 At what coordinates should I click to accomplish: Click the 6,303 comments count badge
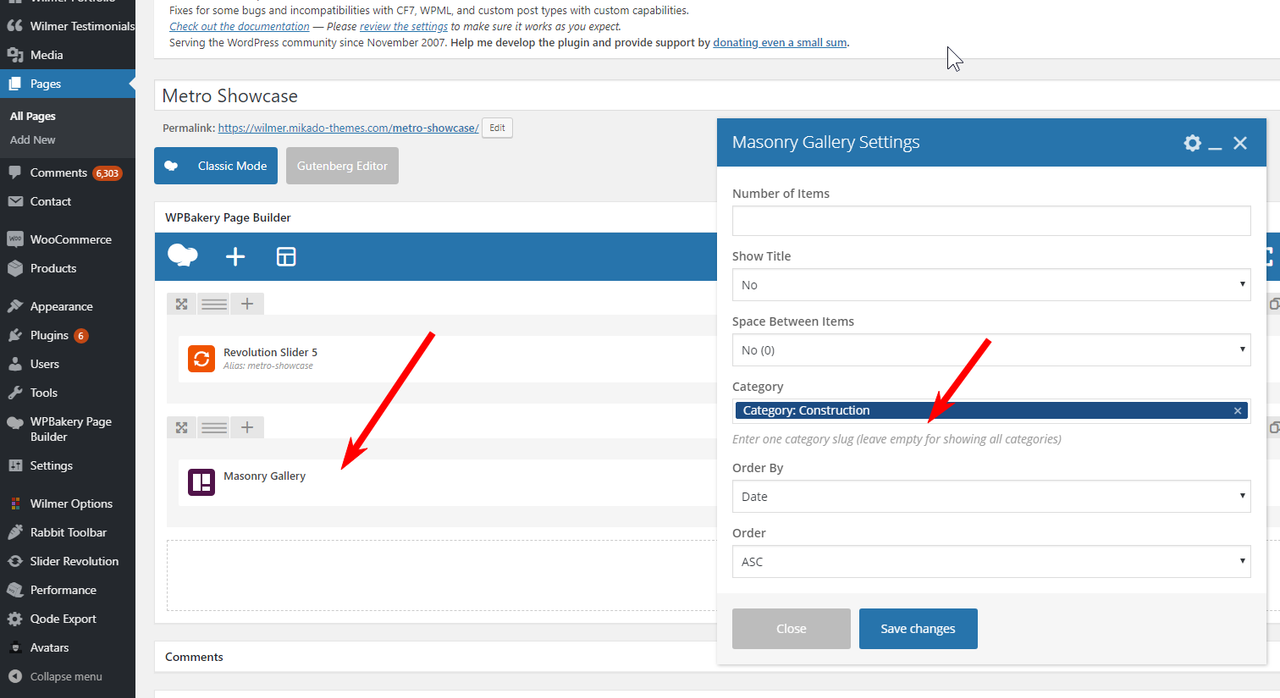pos(107,173)
